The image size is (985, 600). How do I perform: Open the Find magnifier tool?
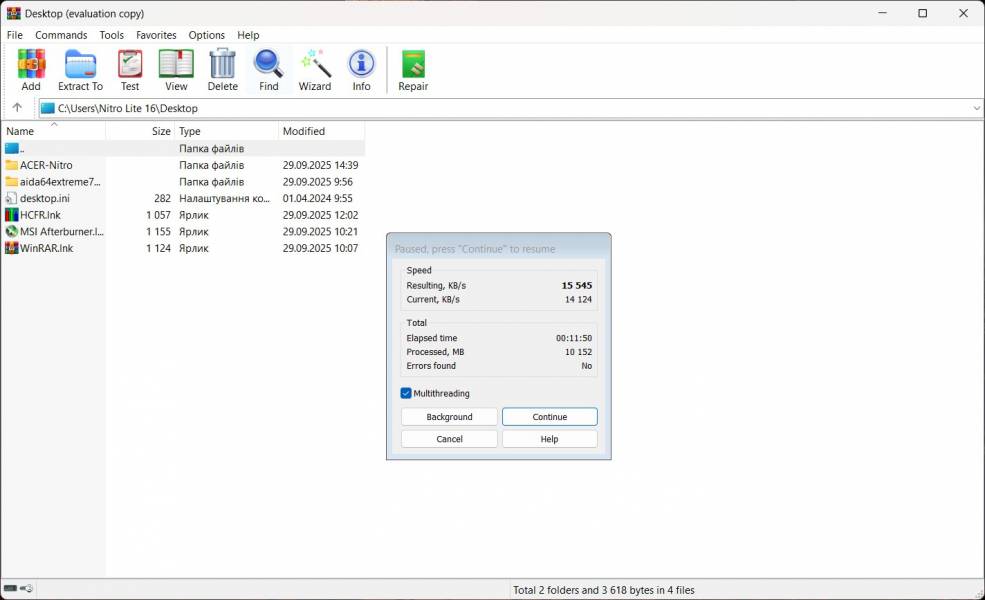click(x=268, y=69)
